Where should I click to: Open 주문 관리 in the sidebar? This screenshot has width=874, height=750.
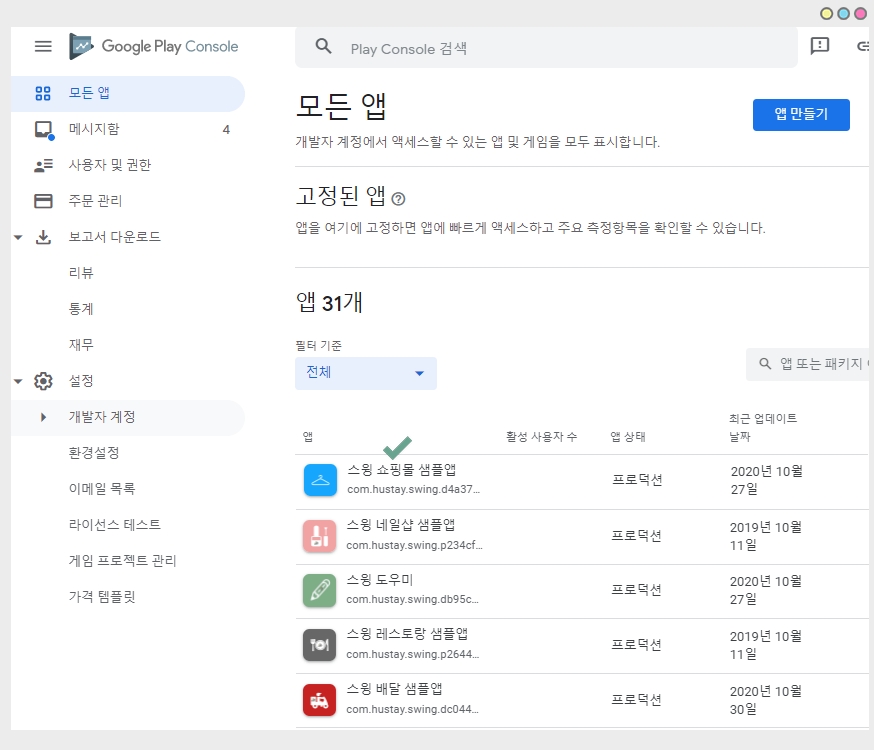128,201
